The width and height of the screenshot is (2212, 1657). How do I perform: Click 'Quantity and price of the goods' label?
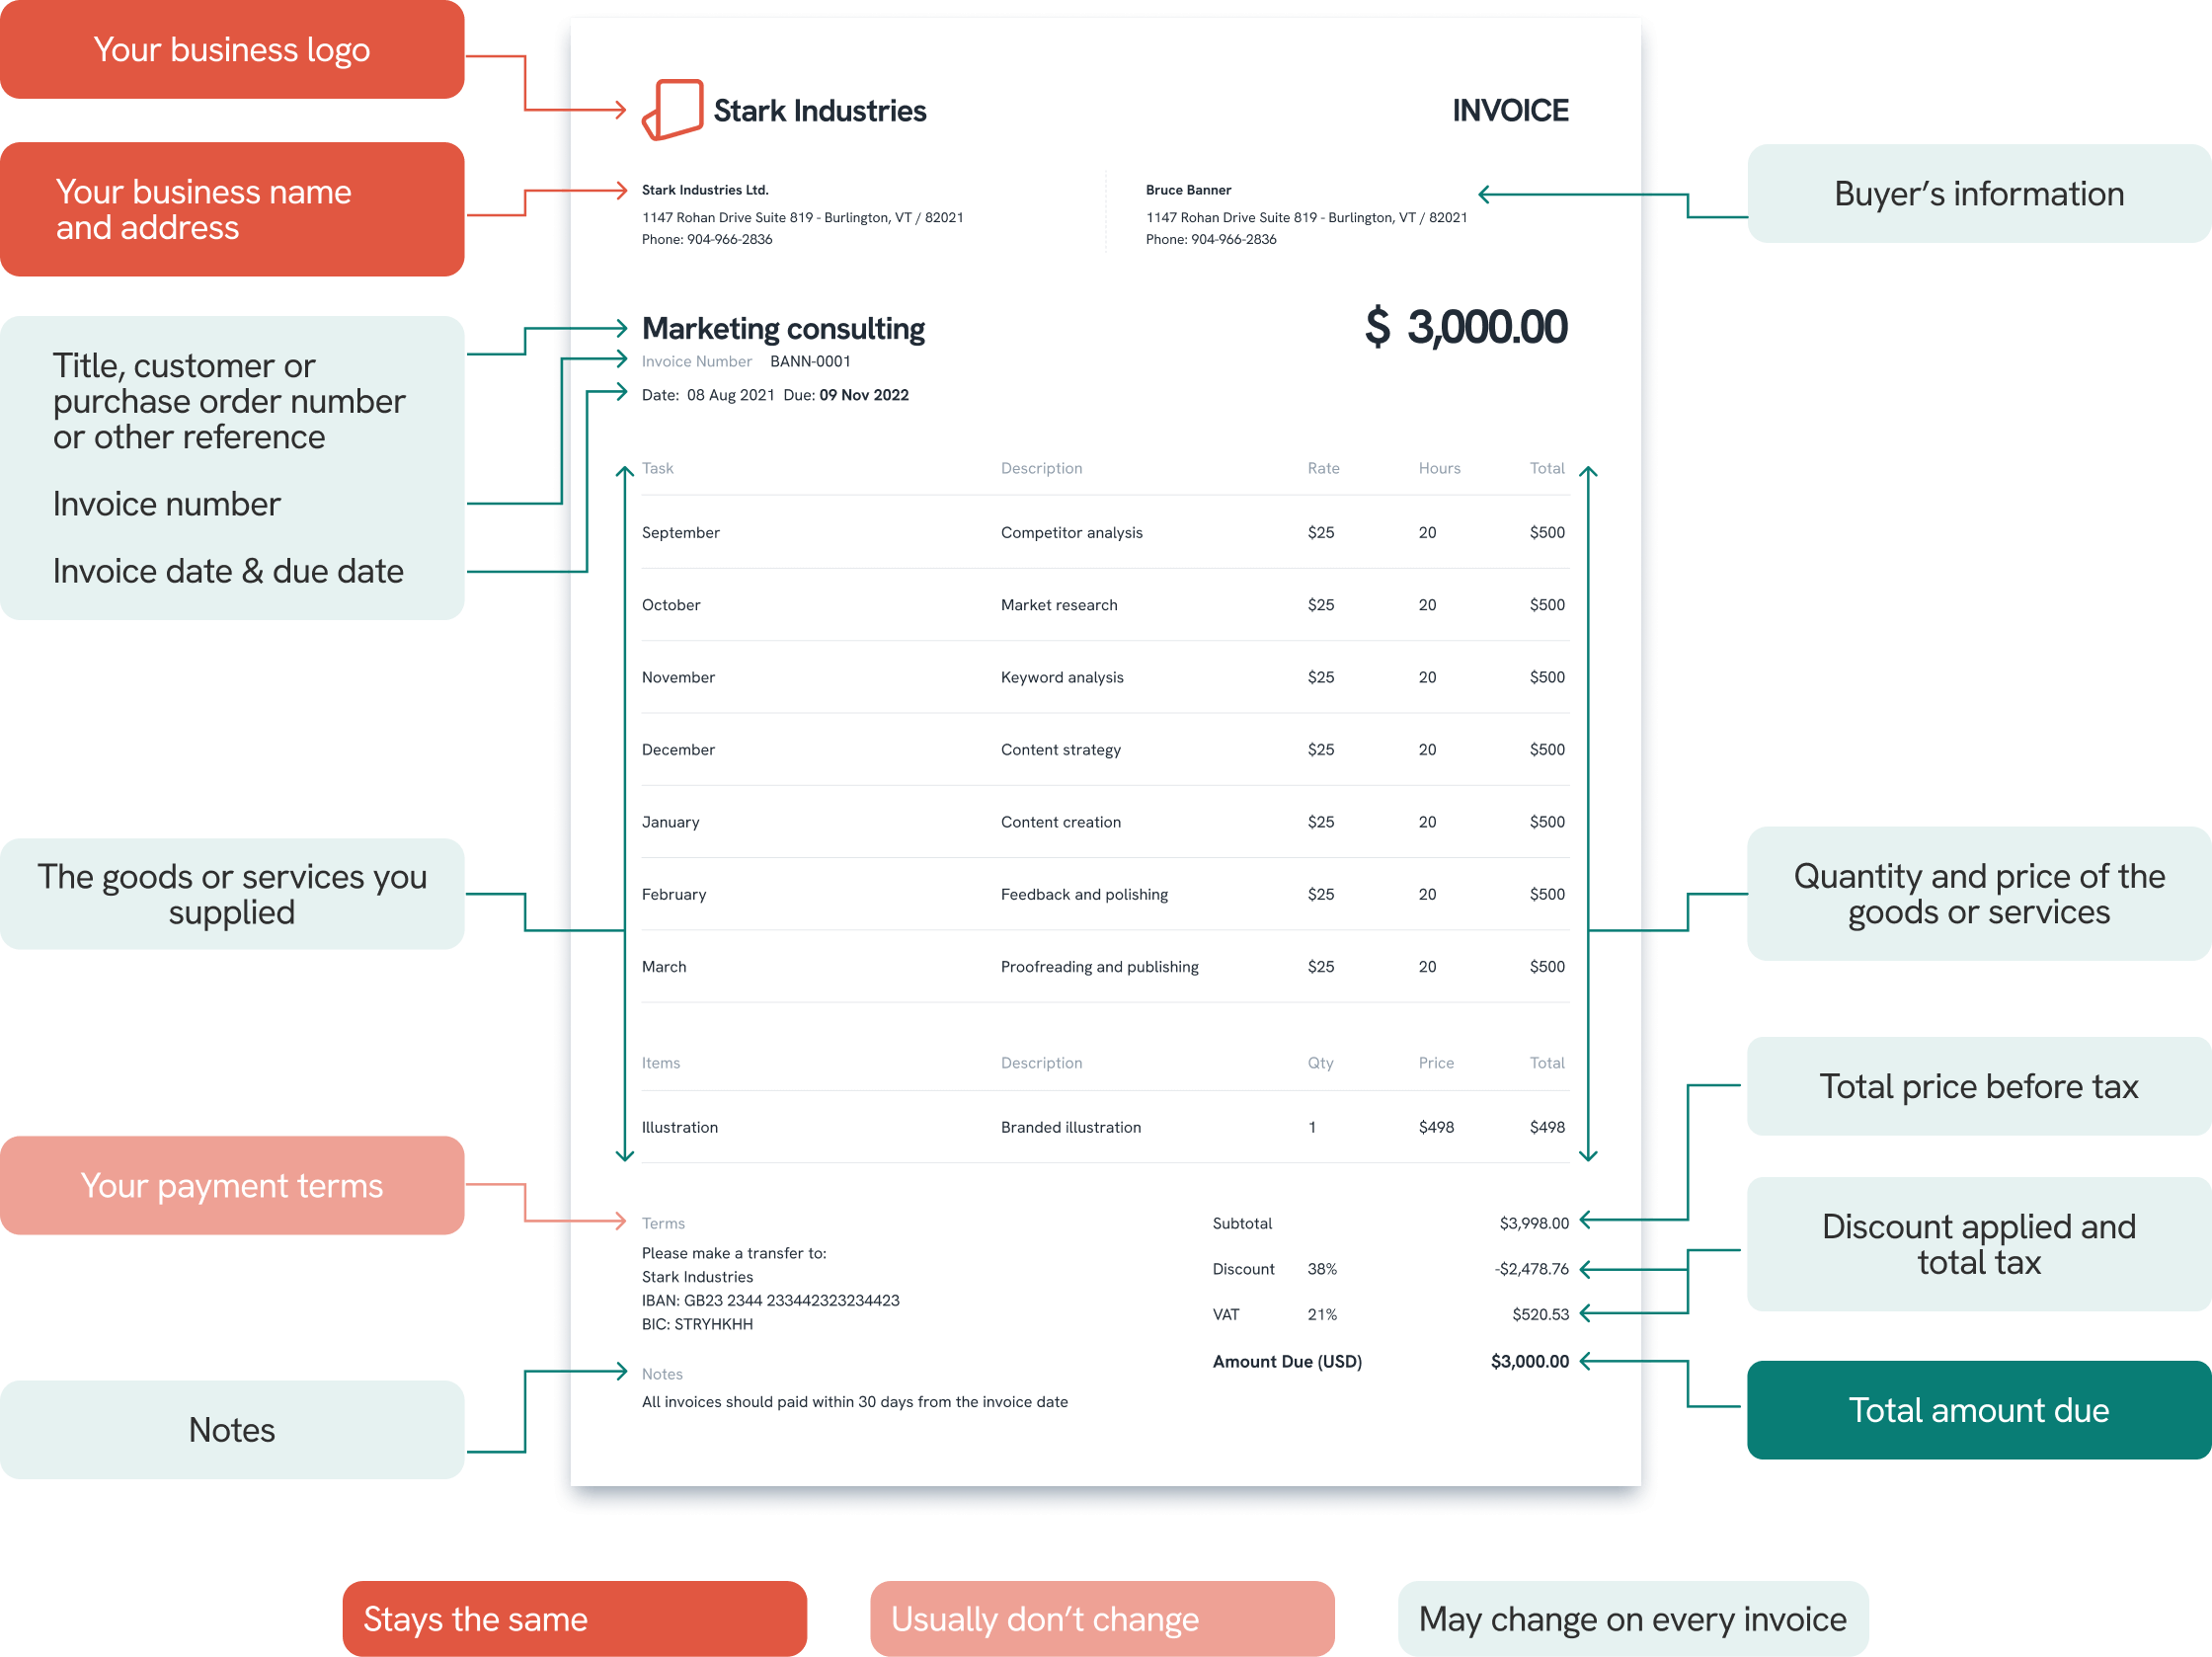(x=1979, y=894)
